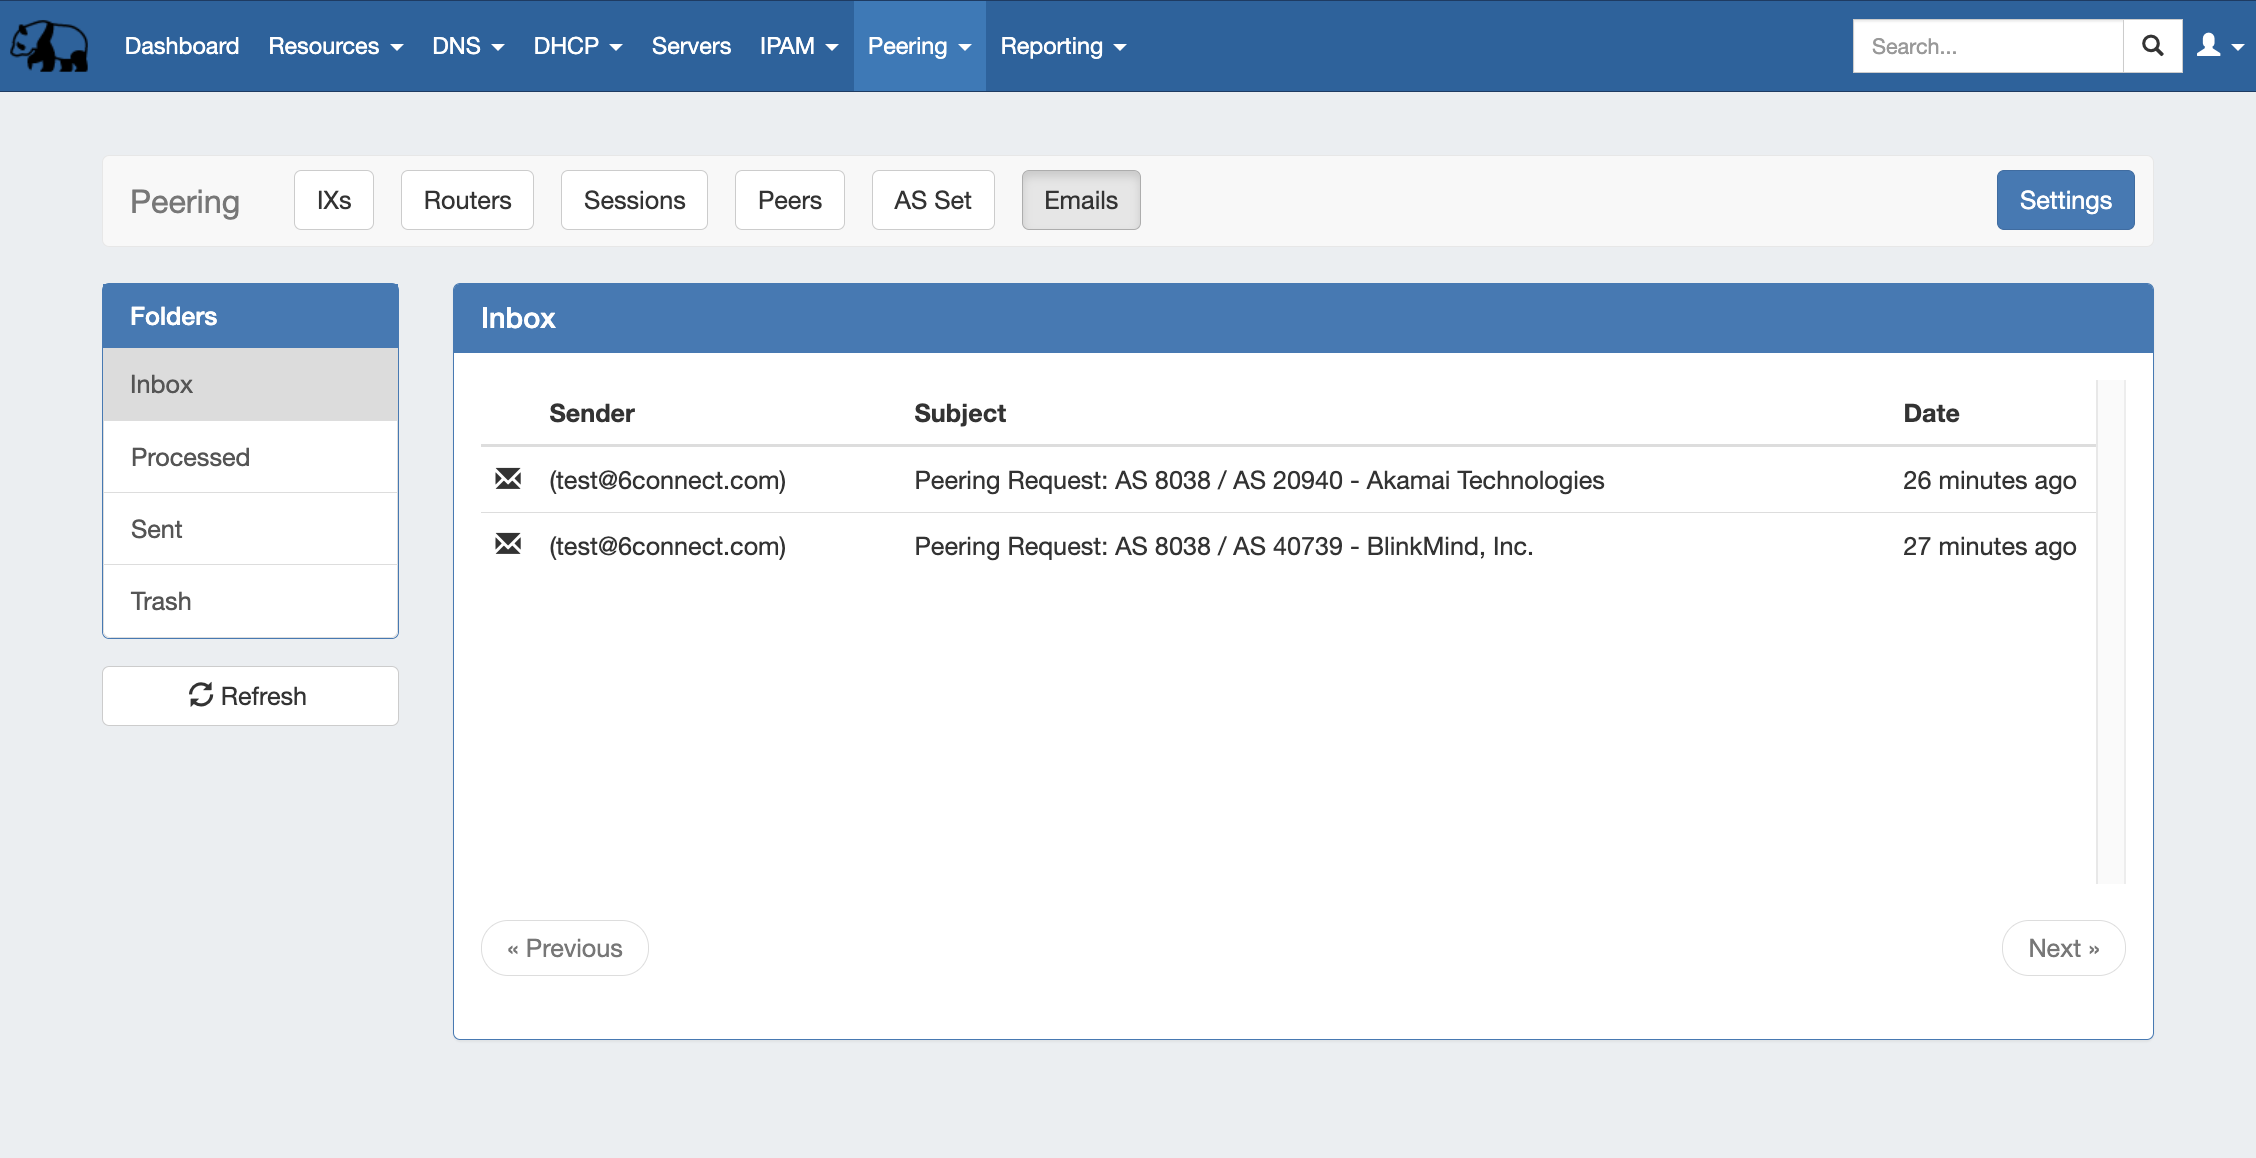Image resolution: width=2256 pixels, height=1158 pixels.
Task: Open the IPAM dropdown
Action: (x=798, y=46)
